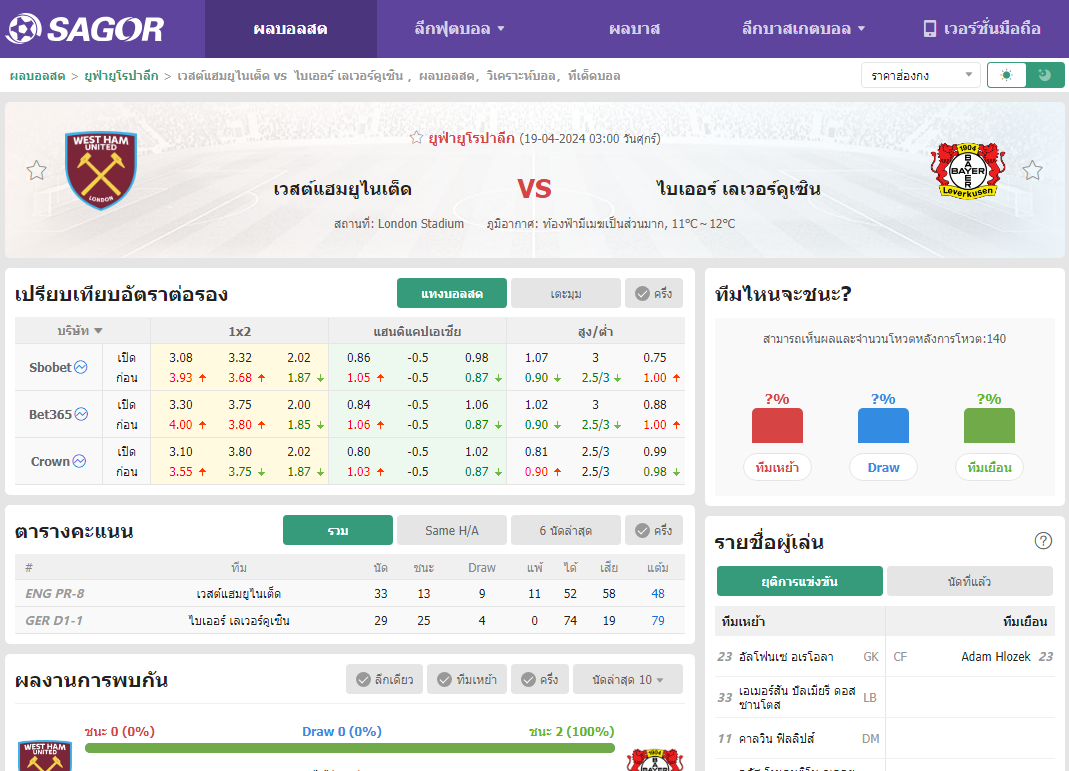The width and height of the screenshot is (1069, 771).
Task: Click Sbobet current home odds 3.93
Action: pyautogui.click(x=181, y=377)
